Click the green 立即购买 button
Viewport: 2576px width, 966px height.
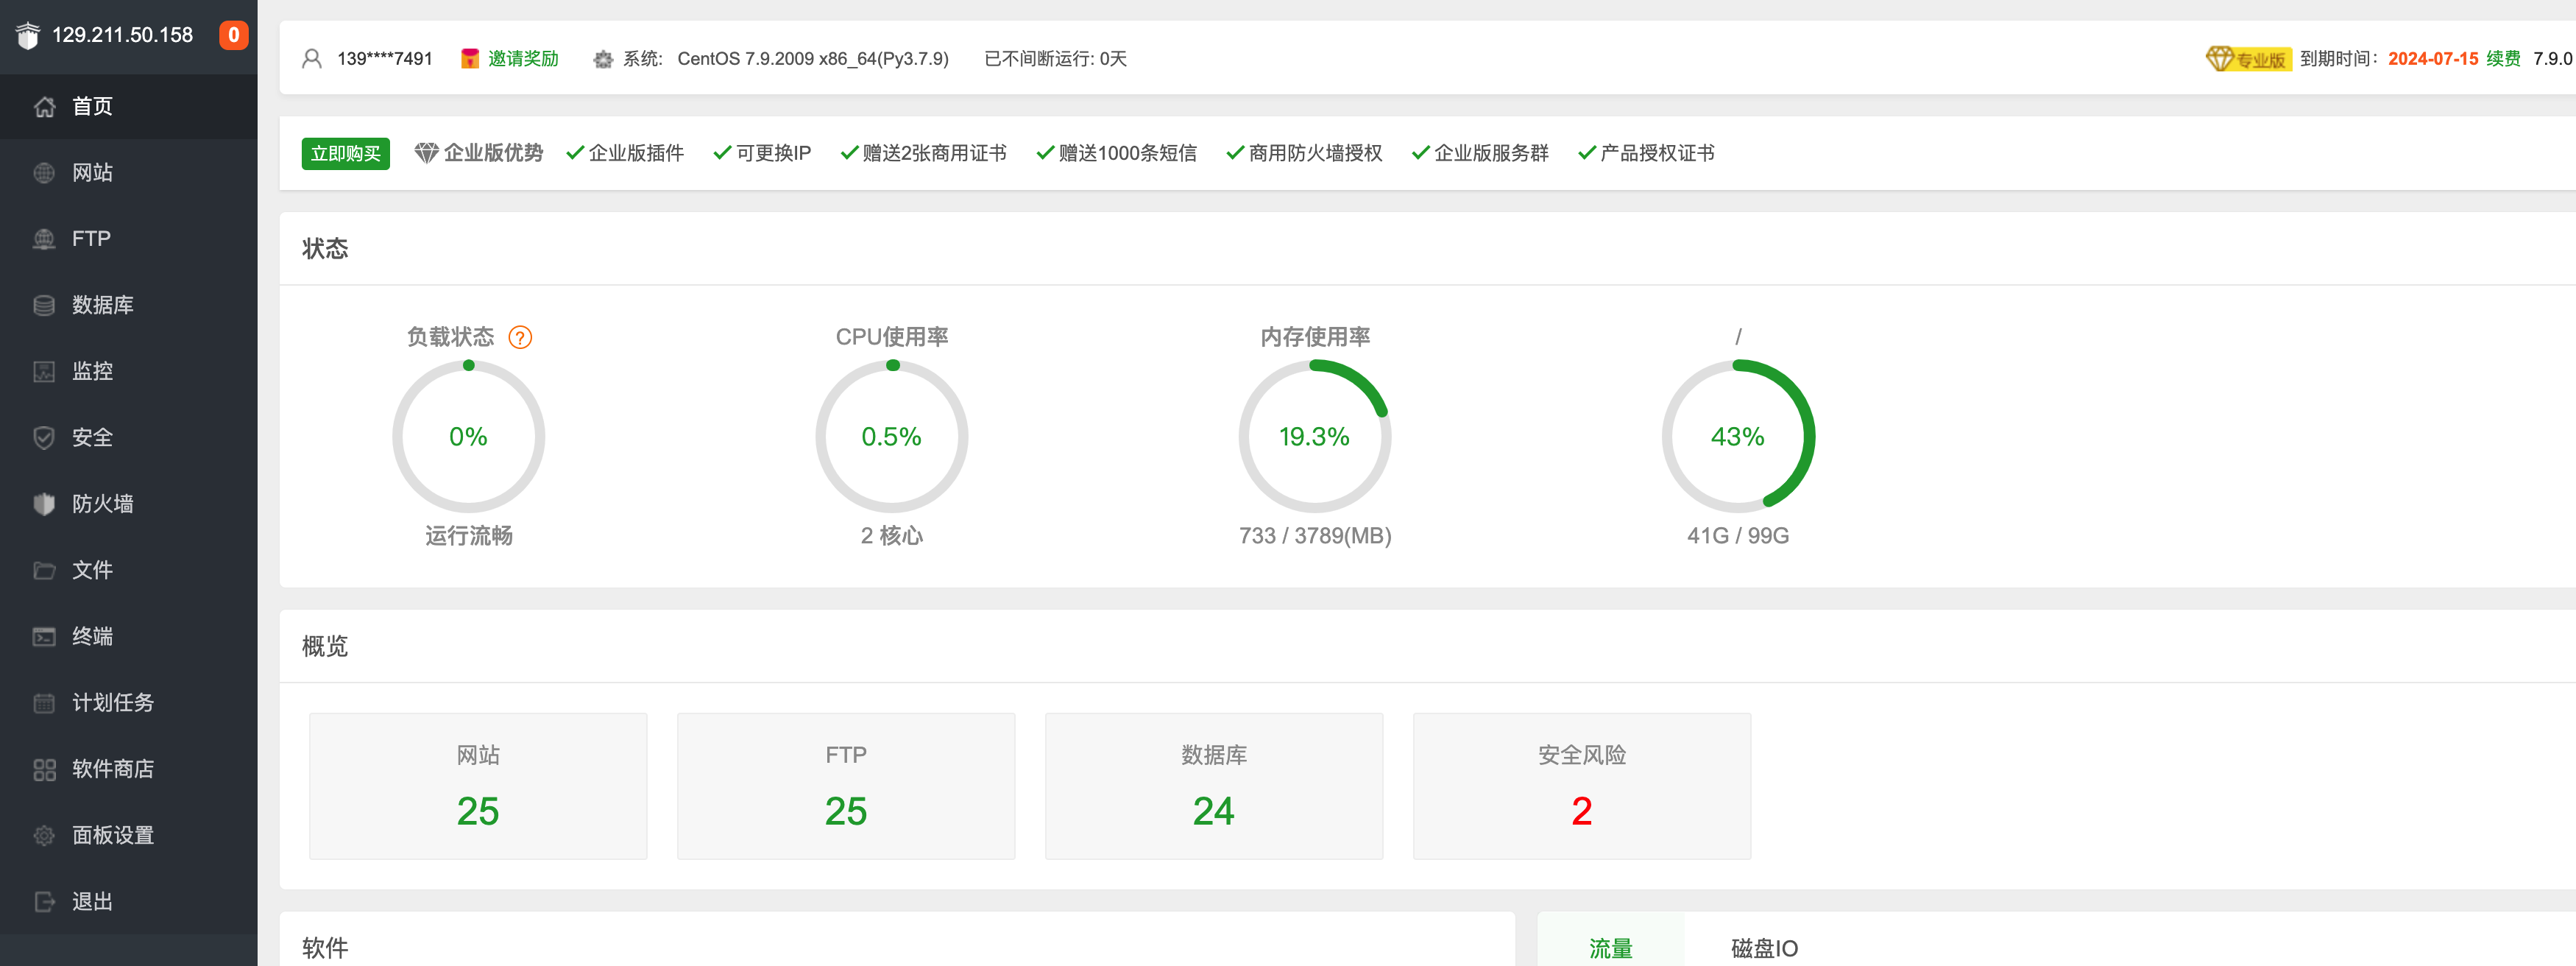[345, 153]
